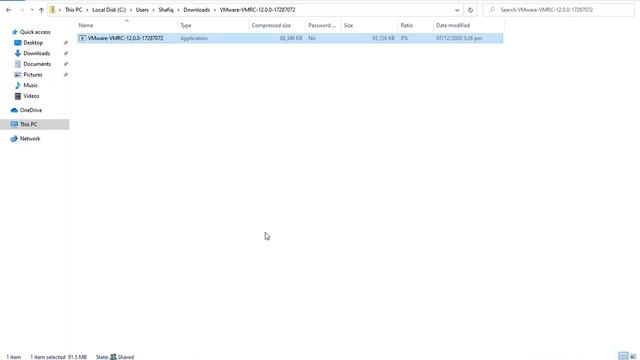Click the Documents icon in sidebar

(18, 64)
